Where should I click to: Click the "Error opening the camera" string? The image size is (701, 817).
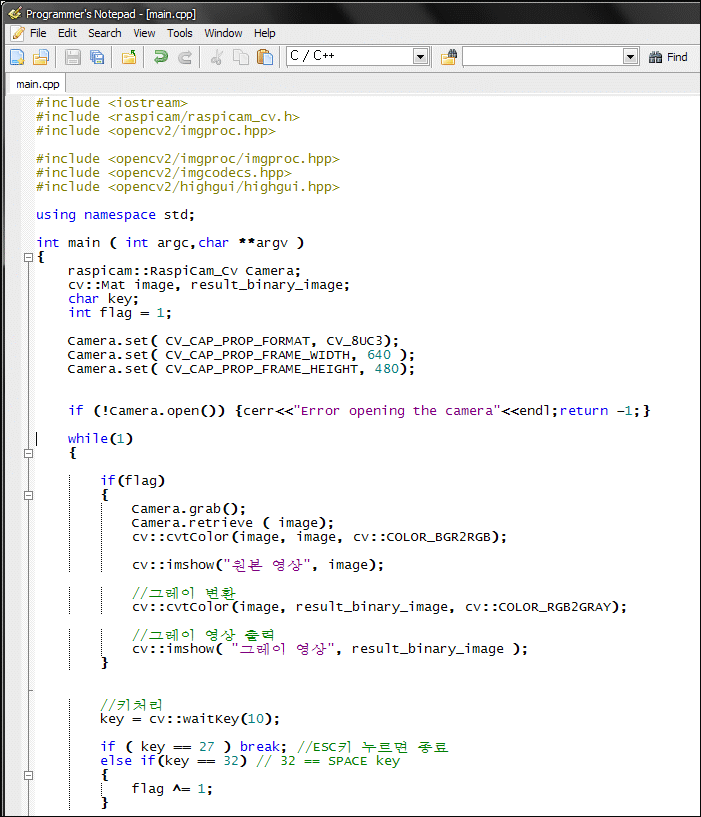[397, 411]
